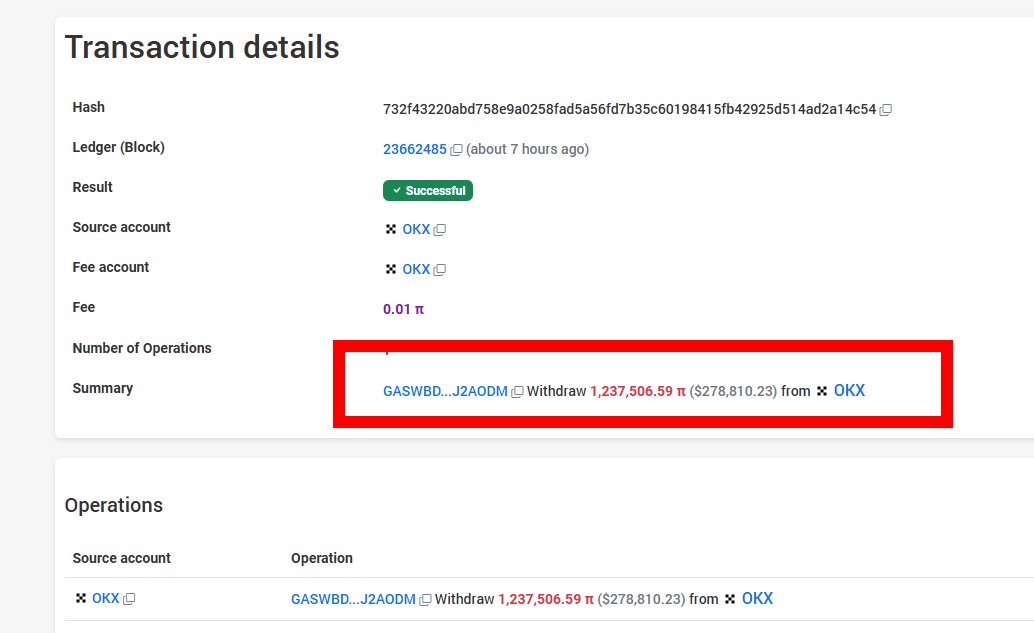Click OKX logo before final Operations OKX link
Image resolution: width=1034 pixels, height=633 pixels.
point(729,599)
